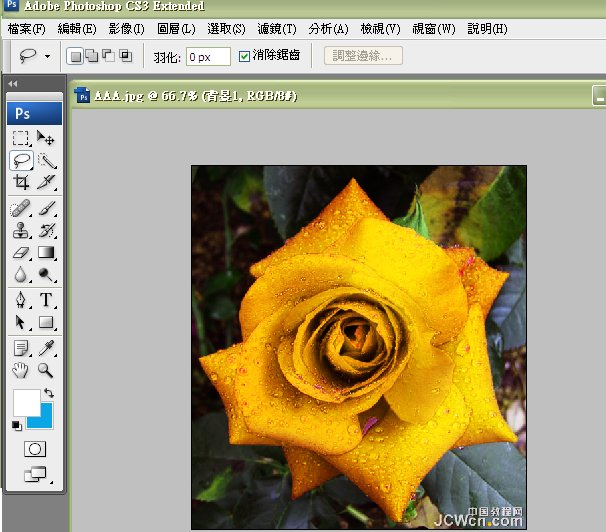Select the Crop tool
Screen dimensions: 606x532
(22, 182)
